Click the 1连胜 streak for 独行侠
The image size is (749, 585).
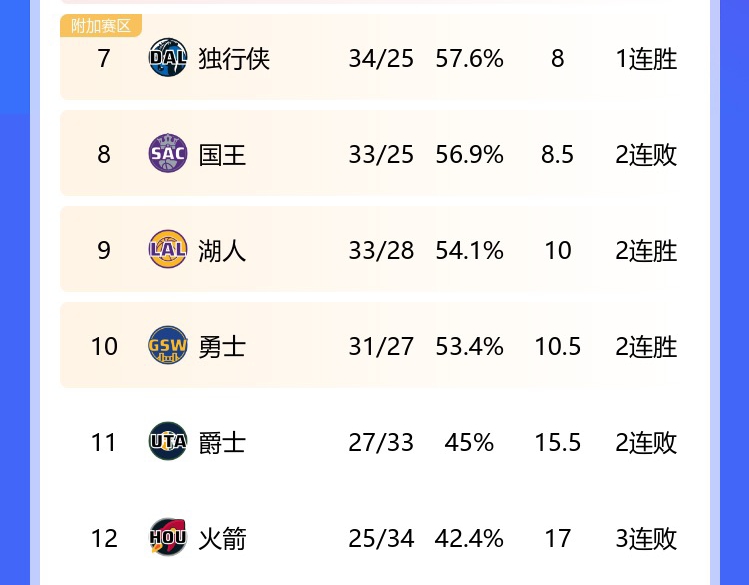pos(646,59)
